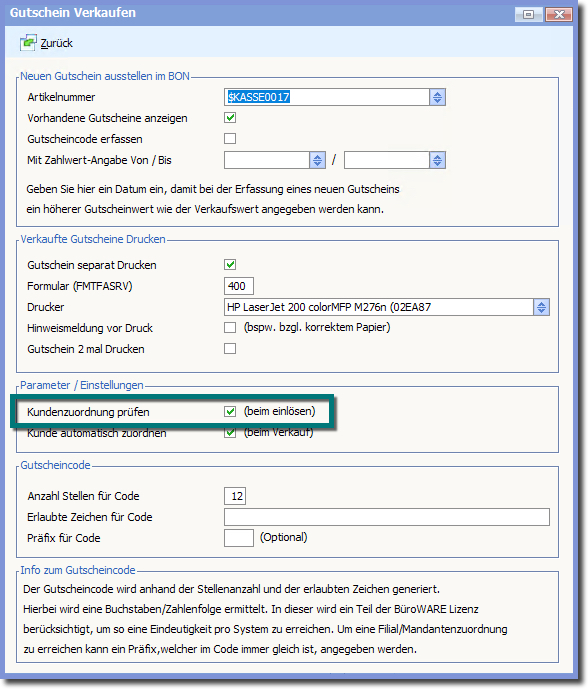The height and width of the screenshot is (689, 588).
Task: Tick Gutschein 2 mal Drucken checkbox
Action: click(230, 348)
